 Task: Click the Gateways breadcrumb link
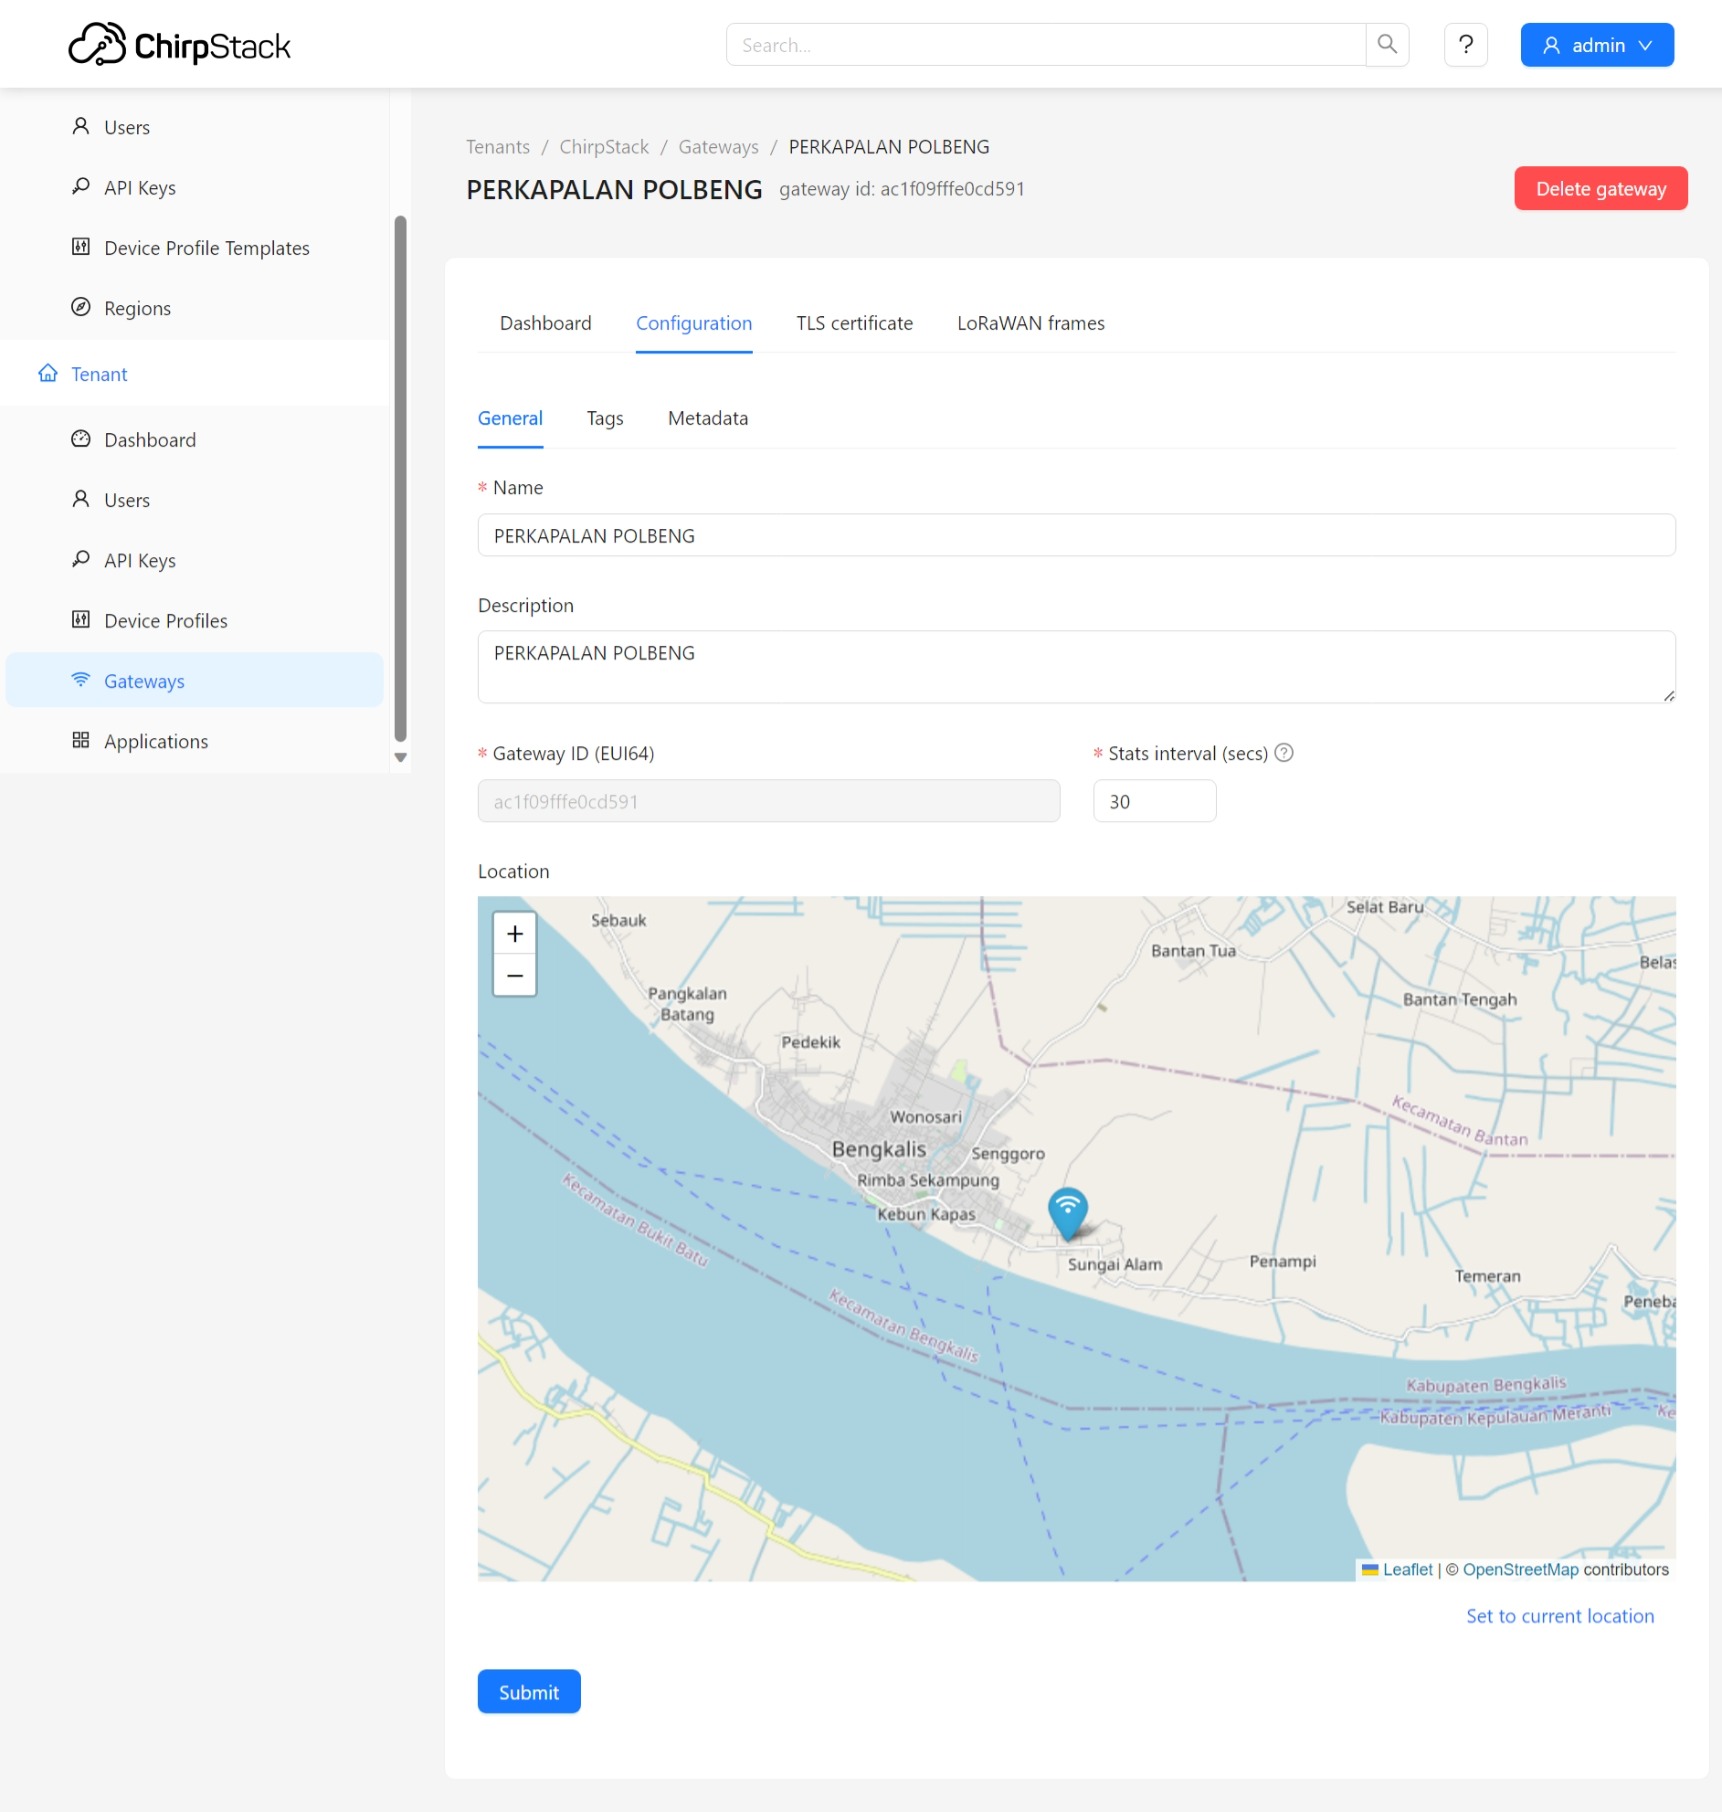tap(718, 147)
